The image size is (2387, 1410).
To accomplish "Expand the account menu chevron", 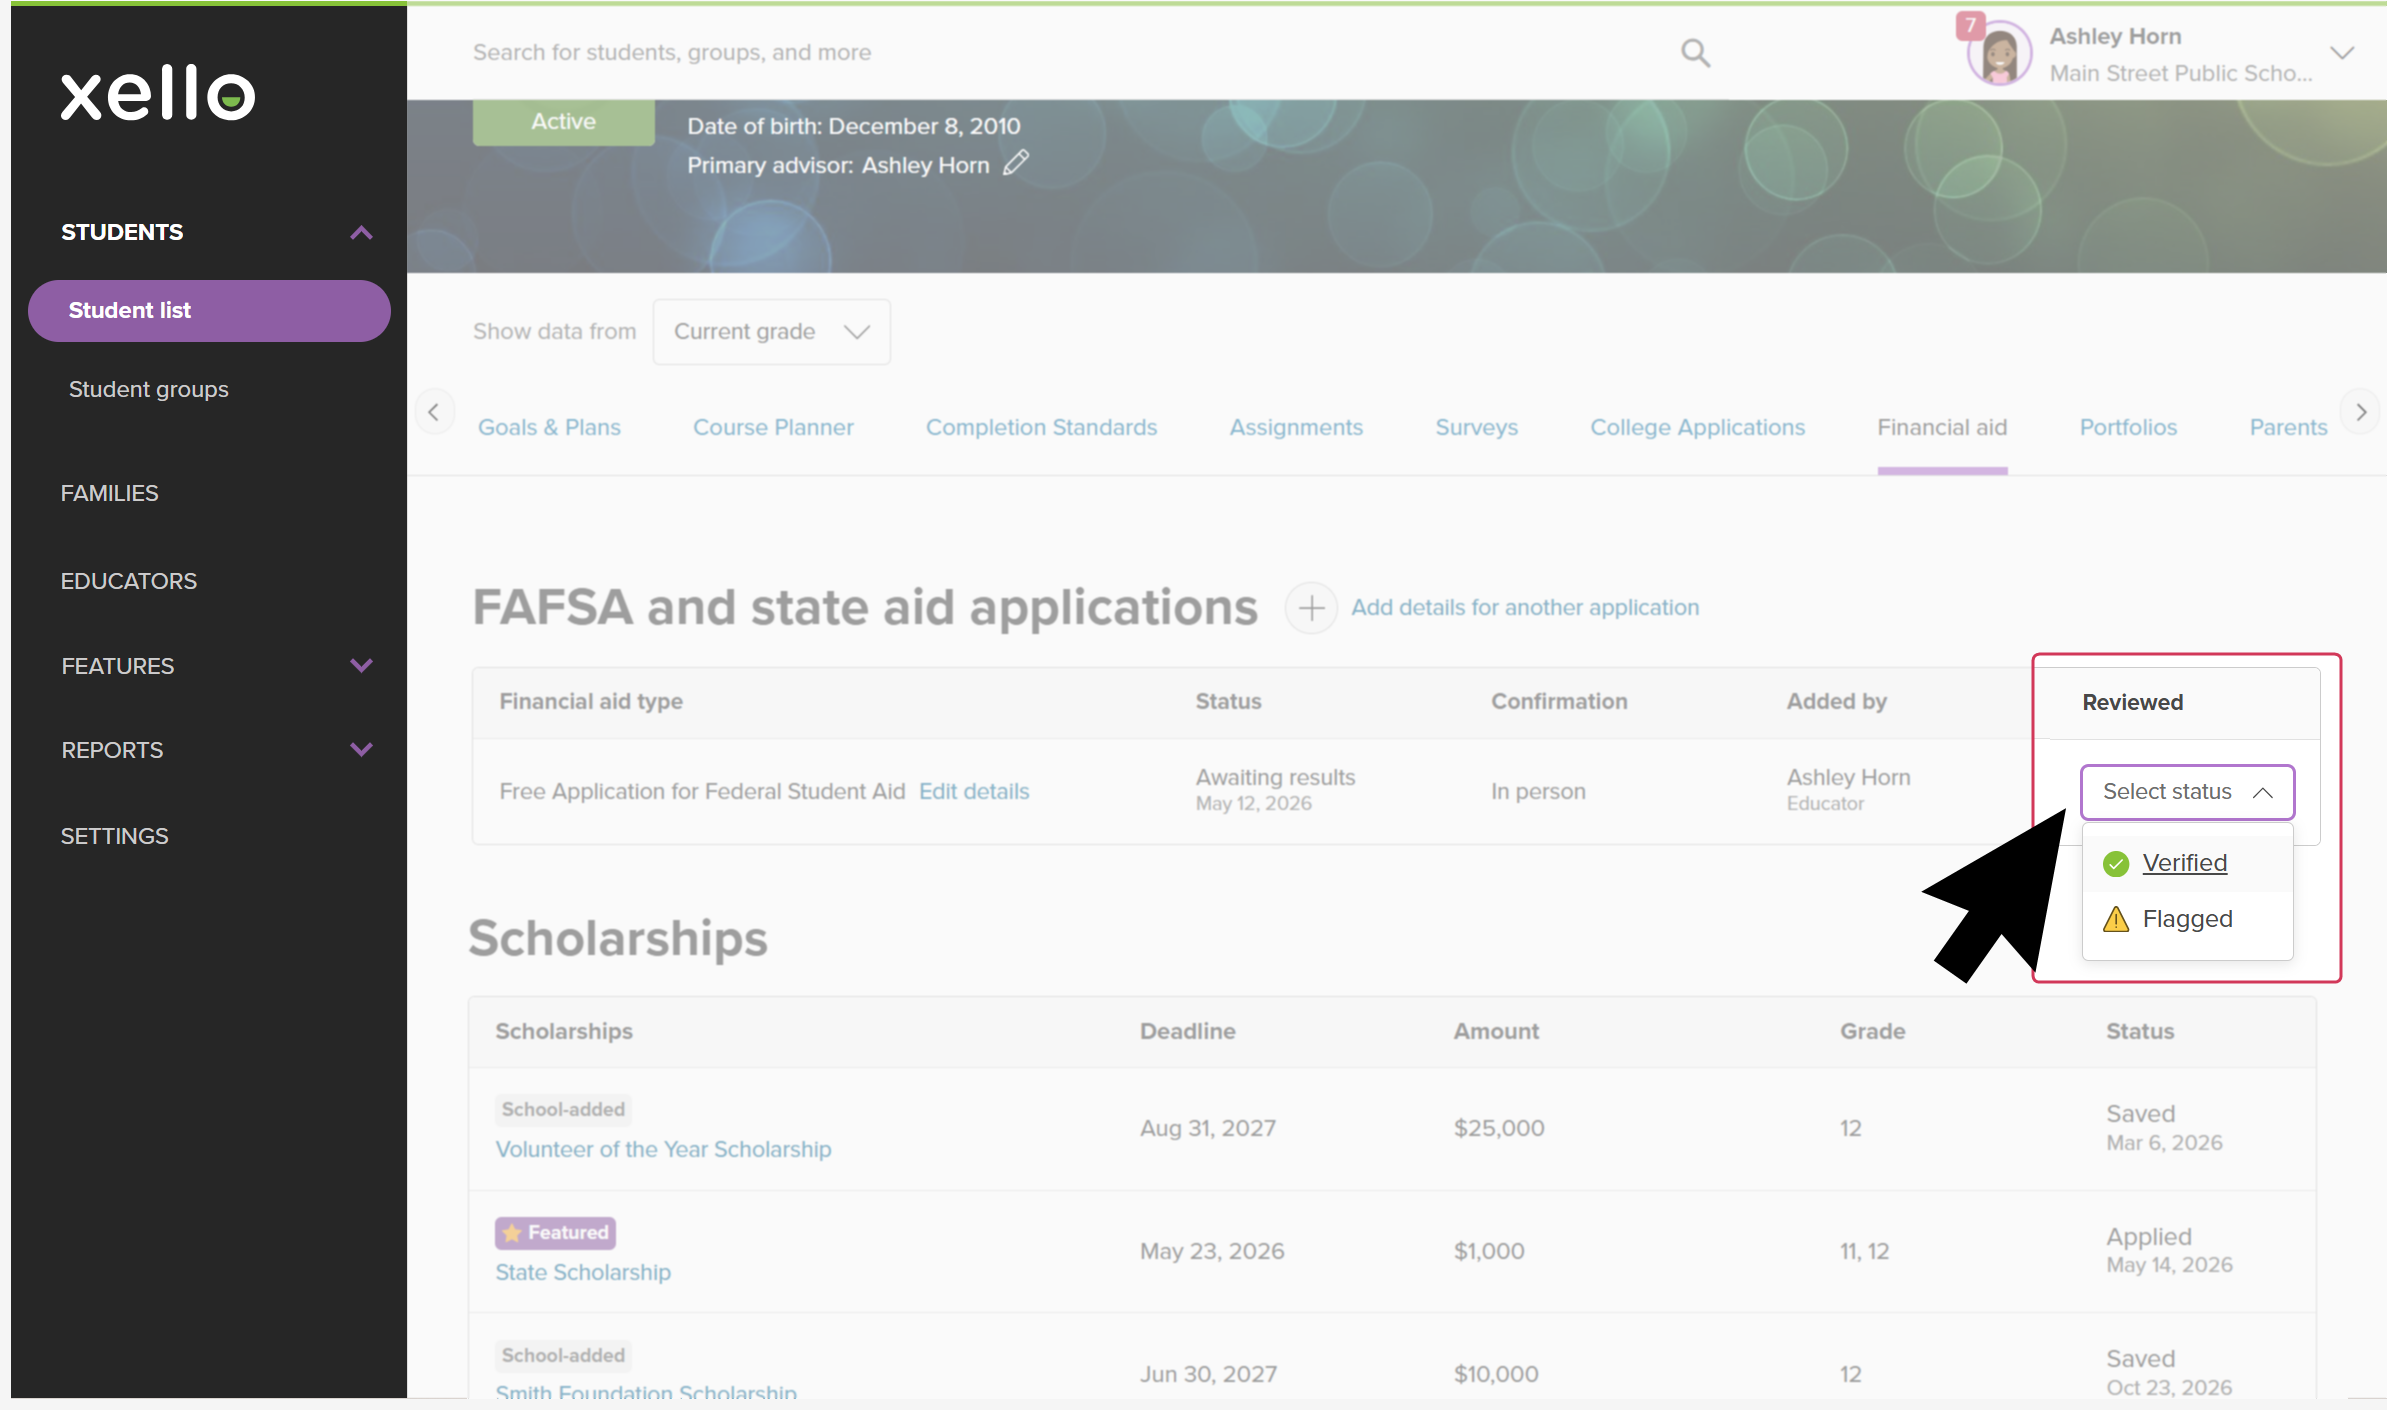I will coord(2342,53).
